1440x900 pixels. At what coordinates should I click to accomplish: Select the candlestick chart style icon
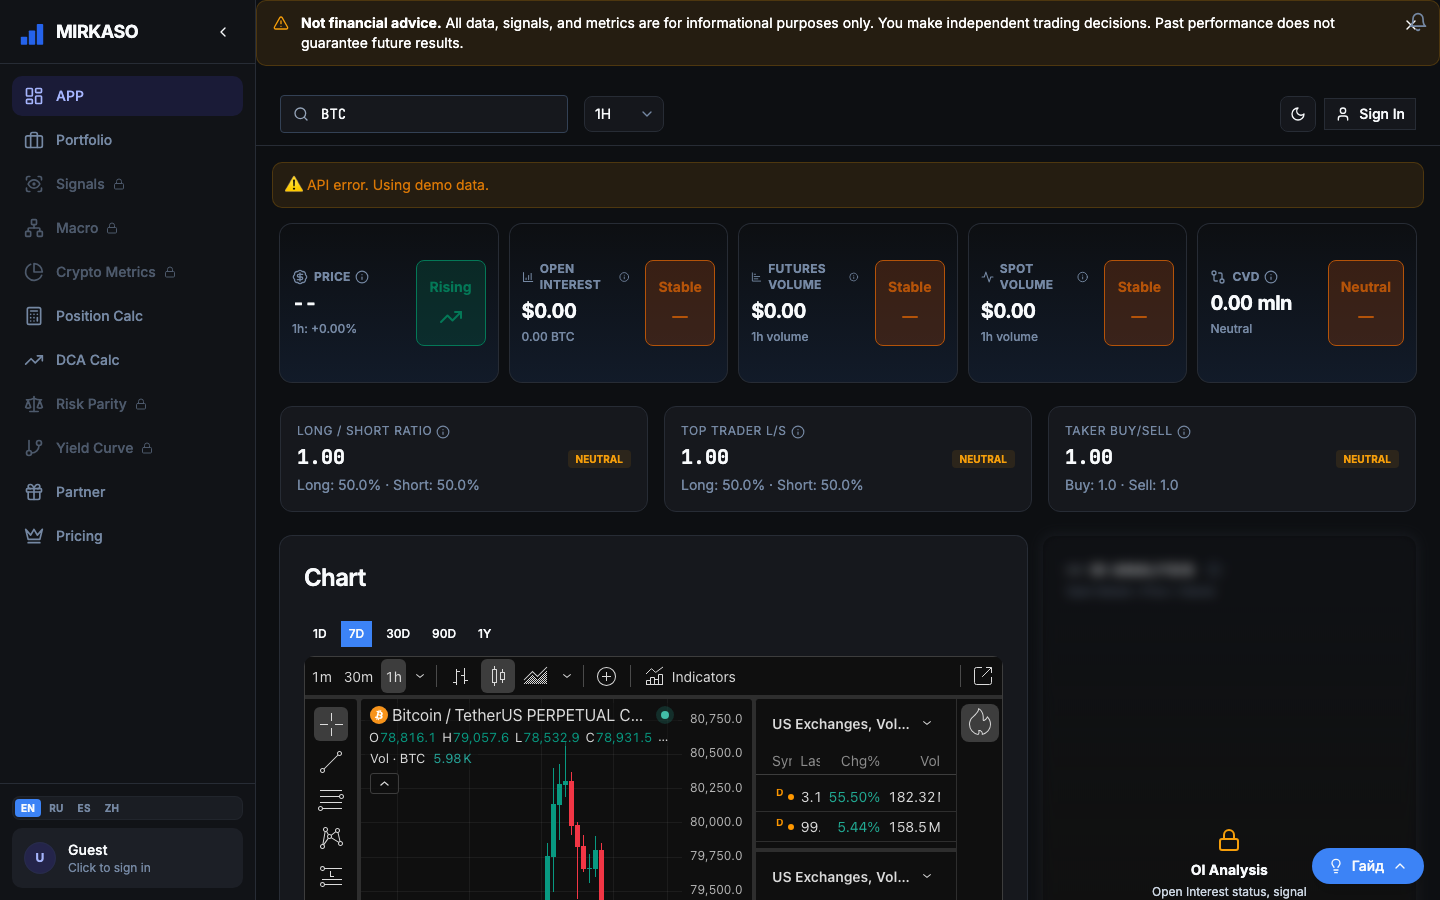(x=498, y=677)
